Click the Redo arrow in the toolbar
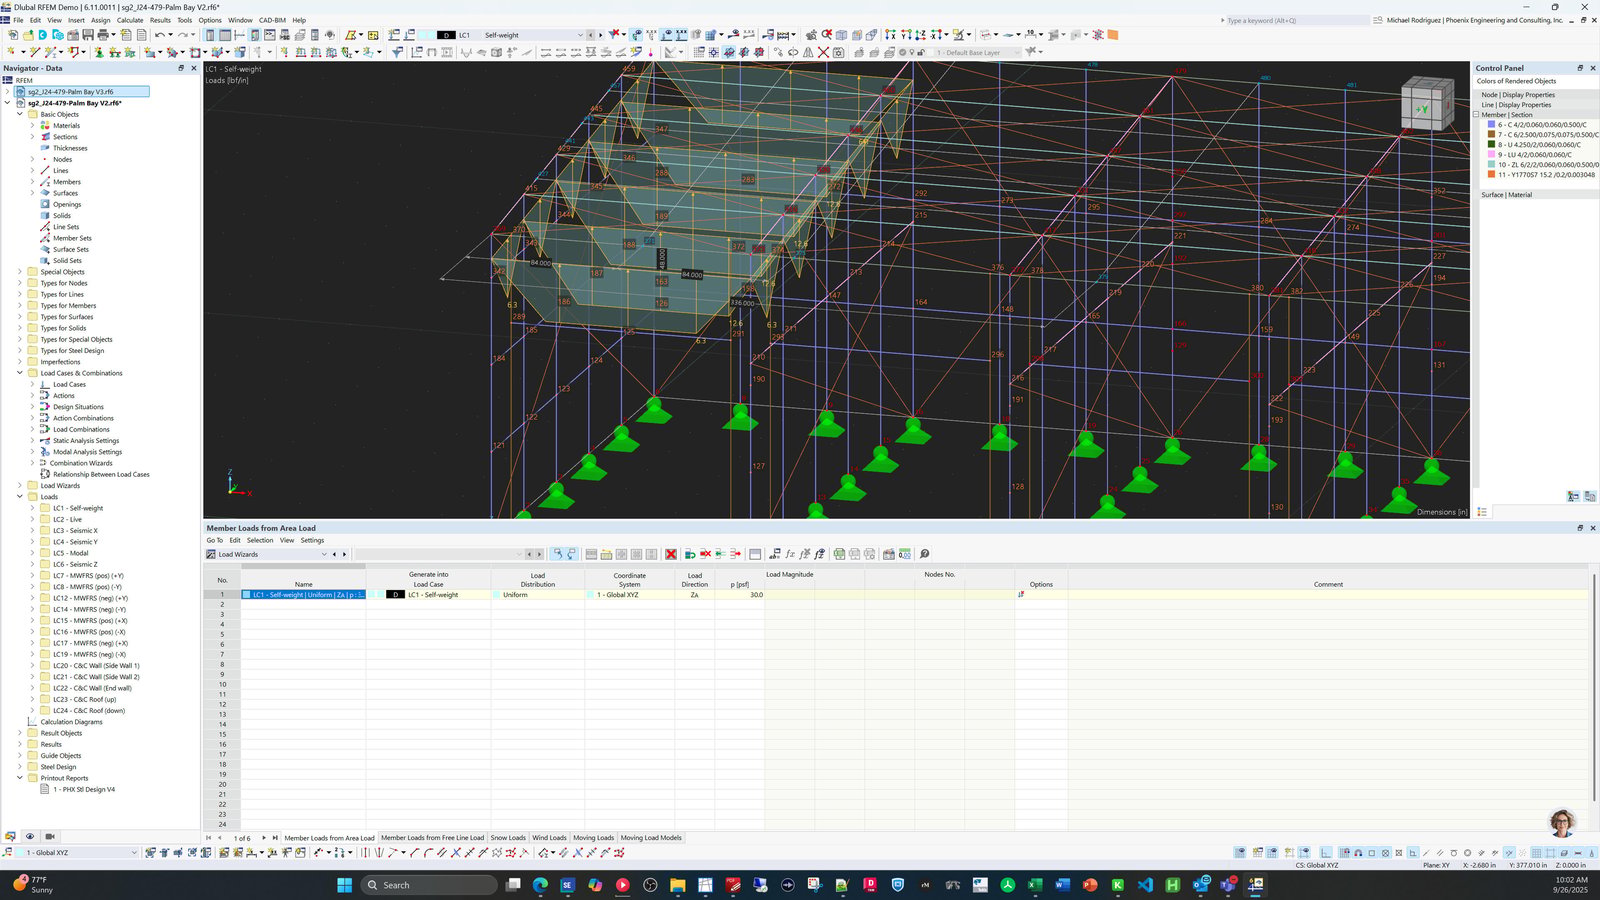This screenshot has width=1600, height=900. coord(183,35)
